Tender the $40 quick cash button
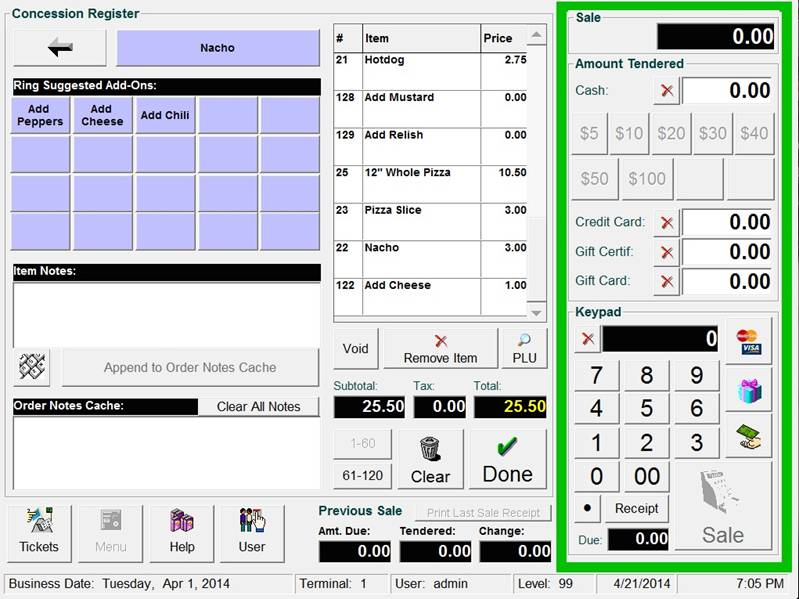This screenshot has height=599, width=799. (754, 133)
